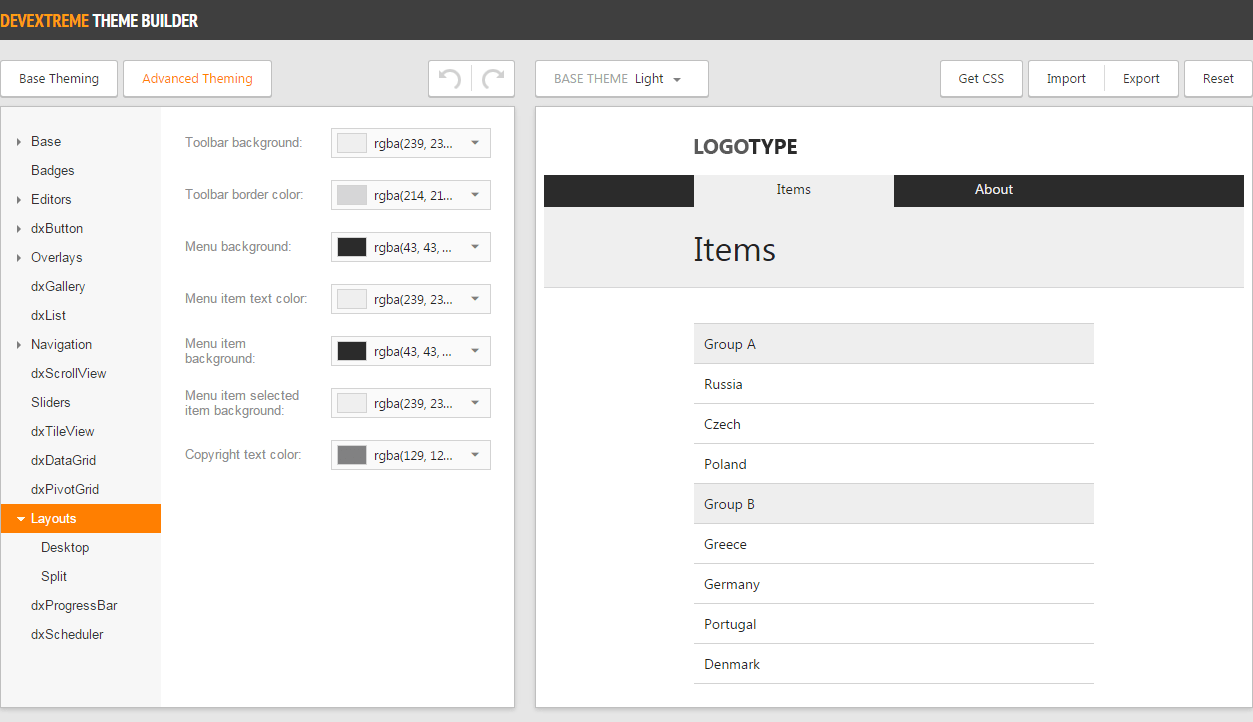Click Group A header in preview list
The height and width of the screenshot is (722, 1253).
point(894,344)
